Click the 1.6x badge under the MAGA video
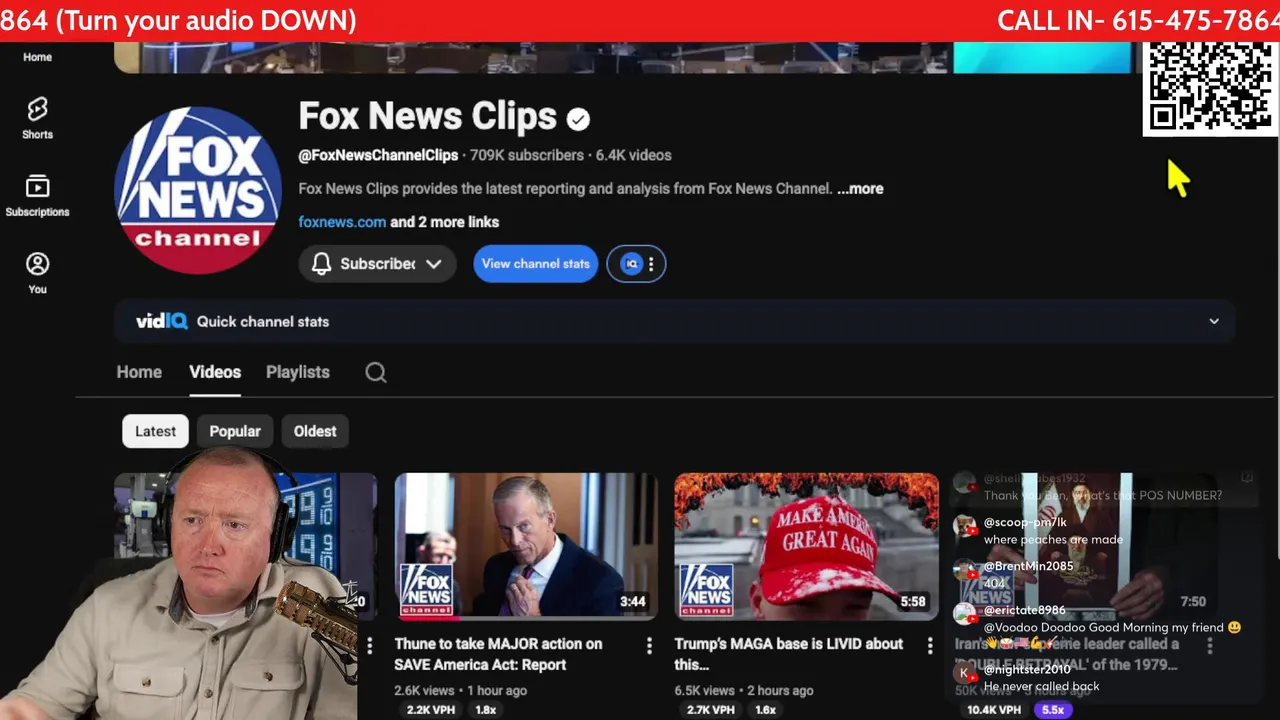The image size is (1280, 720). point(766,710)
